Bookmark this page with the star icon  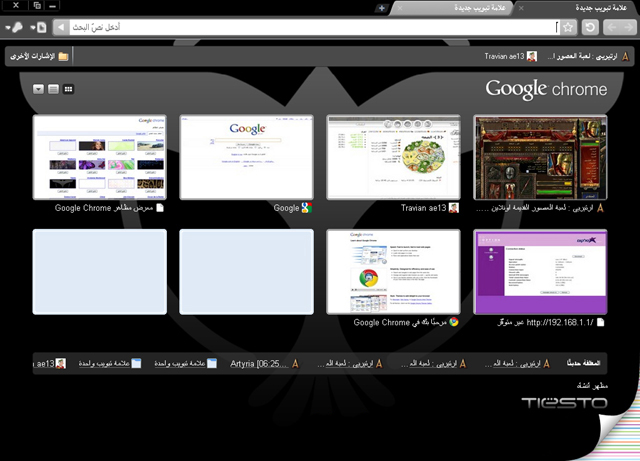pos(568,27)
